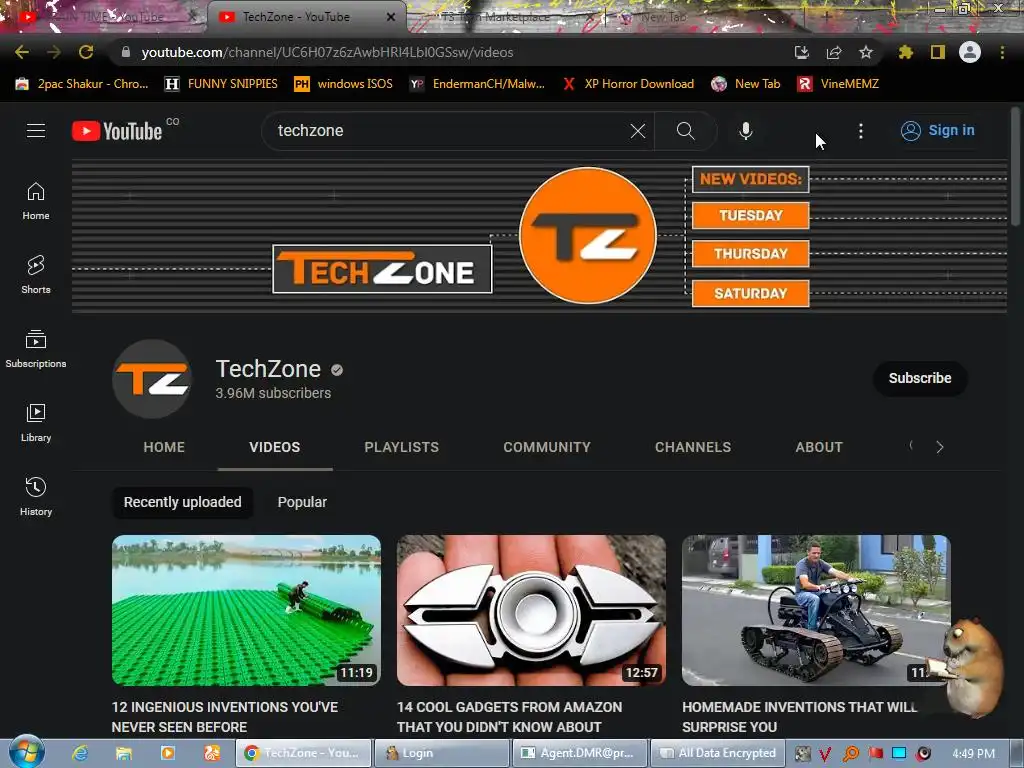Viewport: 1024px width, 768px height.
Task: Play the Homemade Inventions tracked vehicle thumbnail
Action: click(x=816, y=610)
